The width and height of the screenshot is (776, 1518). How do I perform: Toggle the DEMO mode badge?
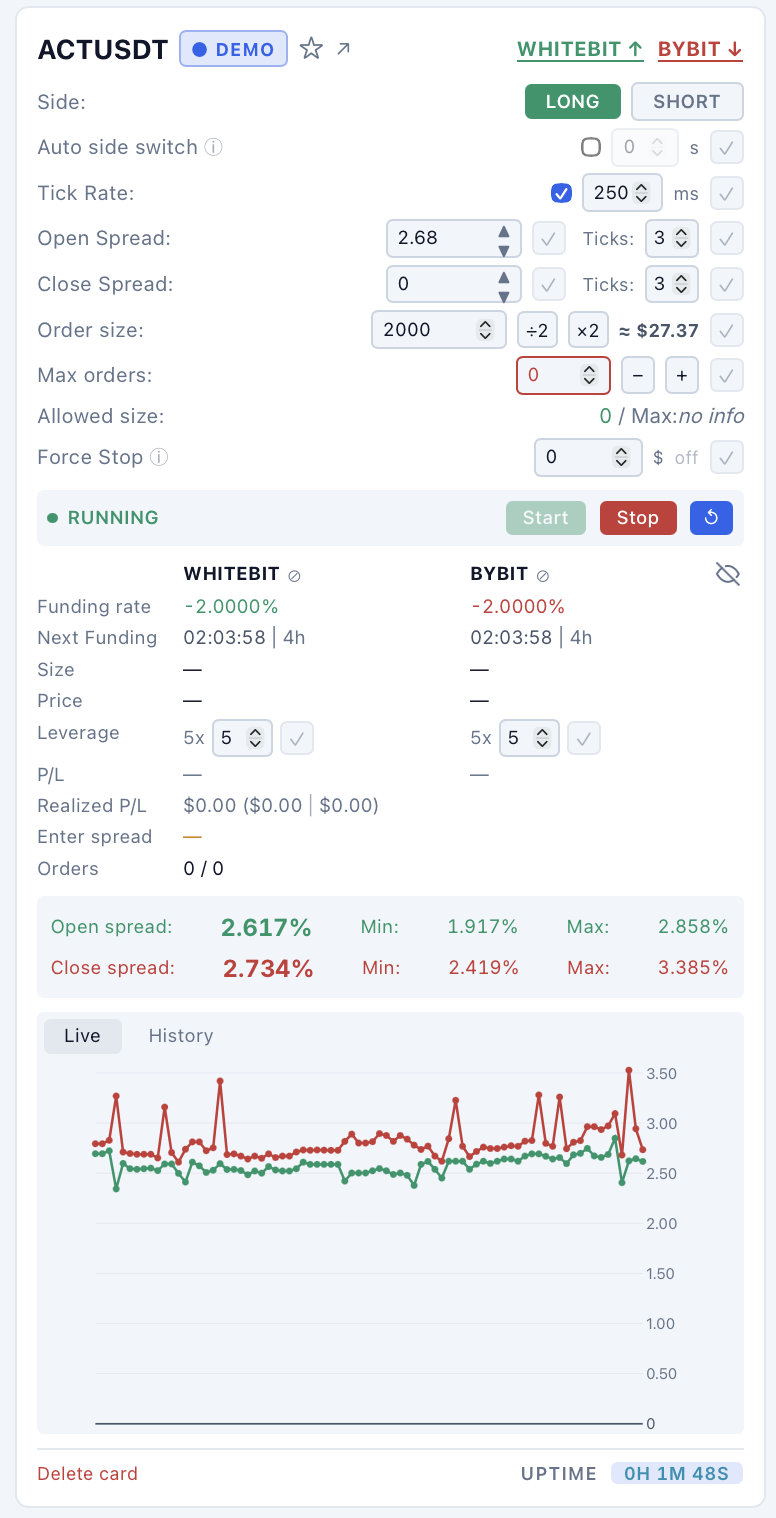click(234, 48)
